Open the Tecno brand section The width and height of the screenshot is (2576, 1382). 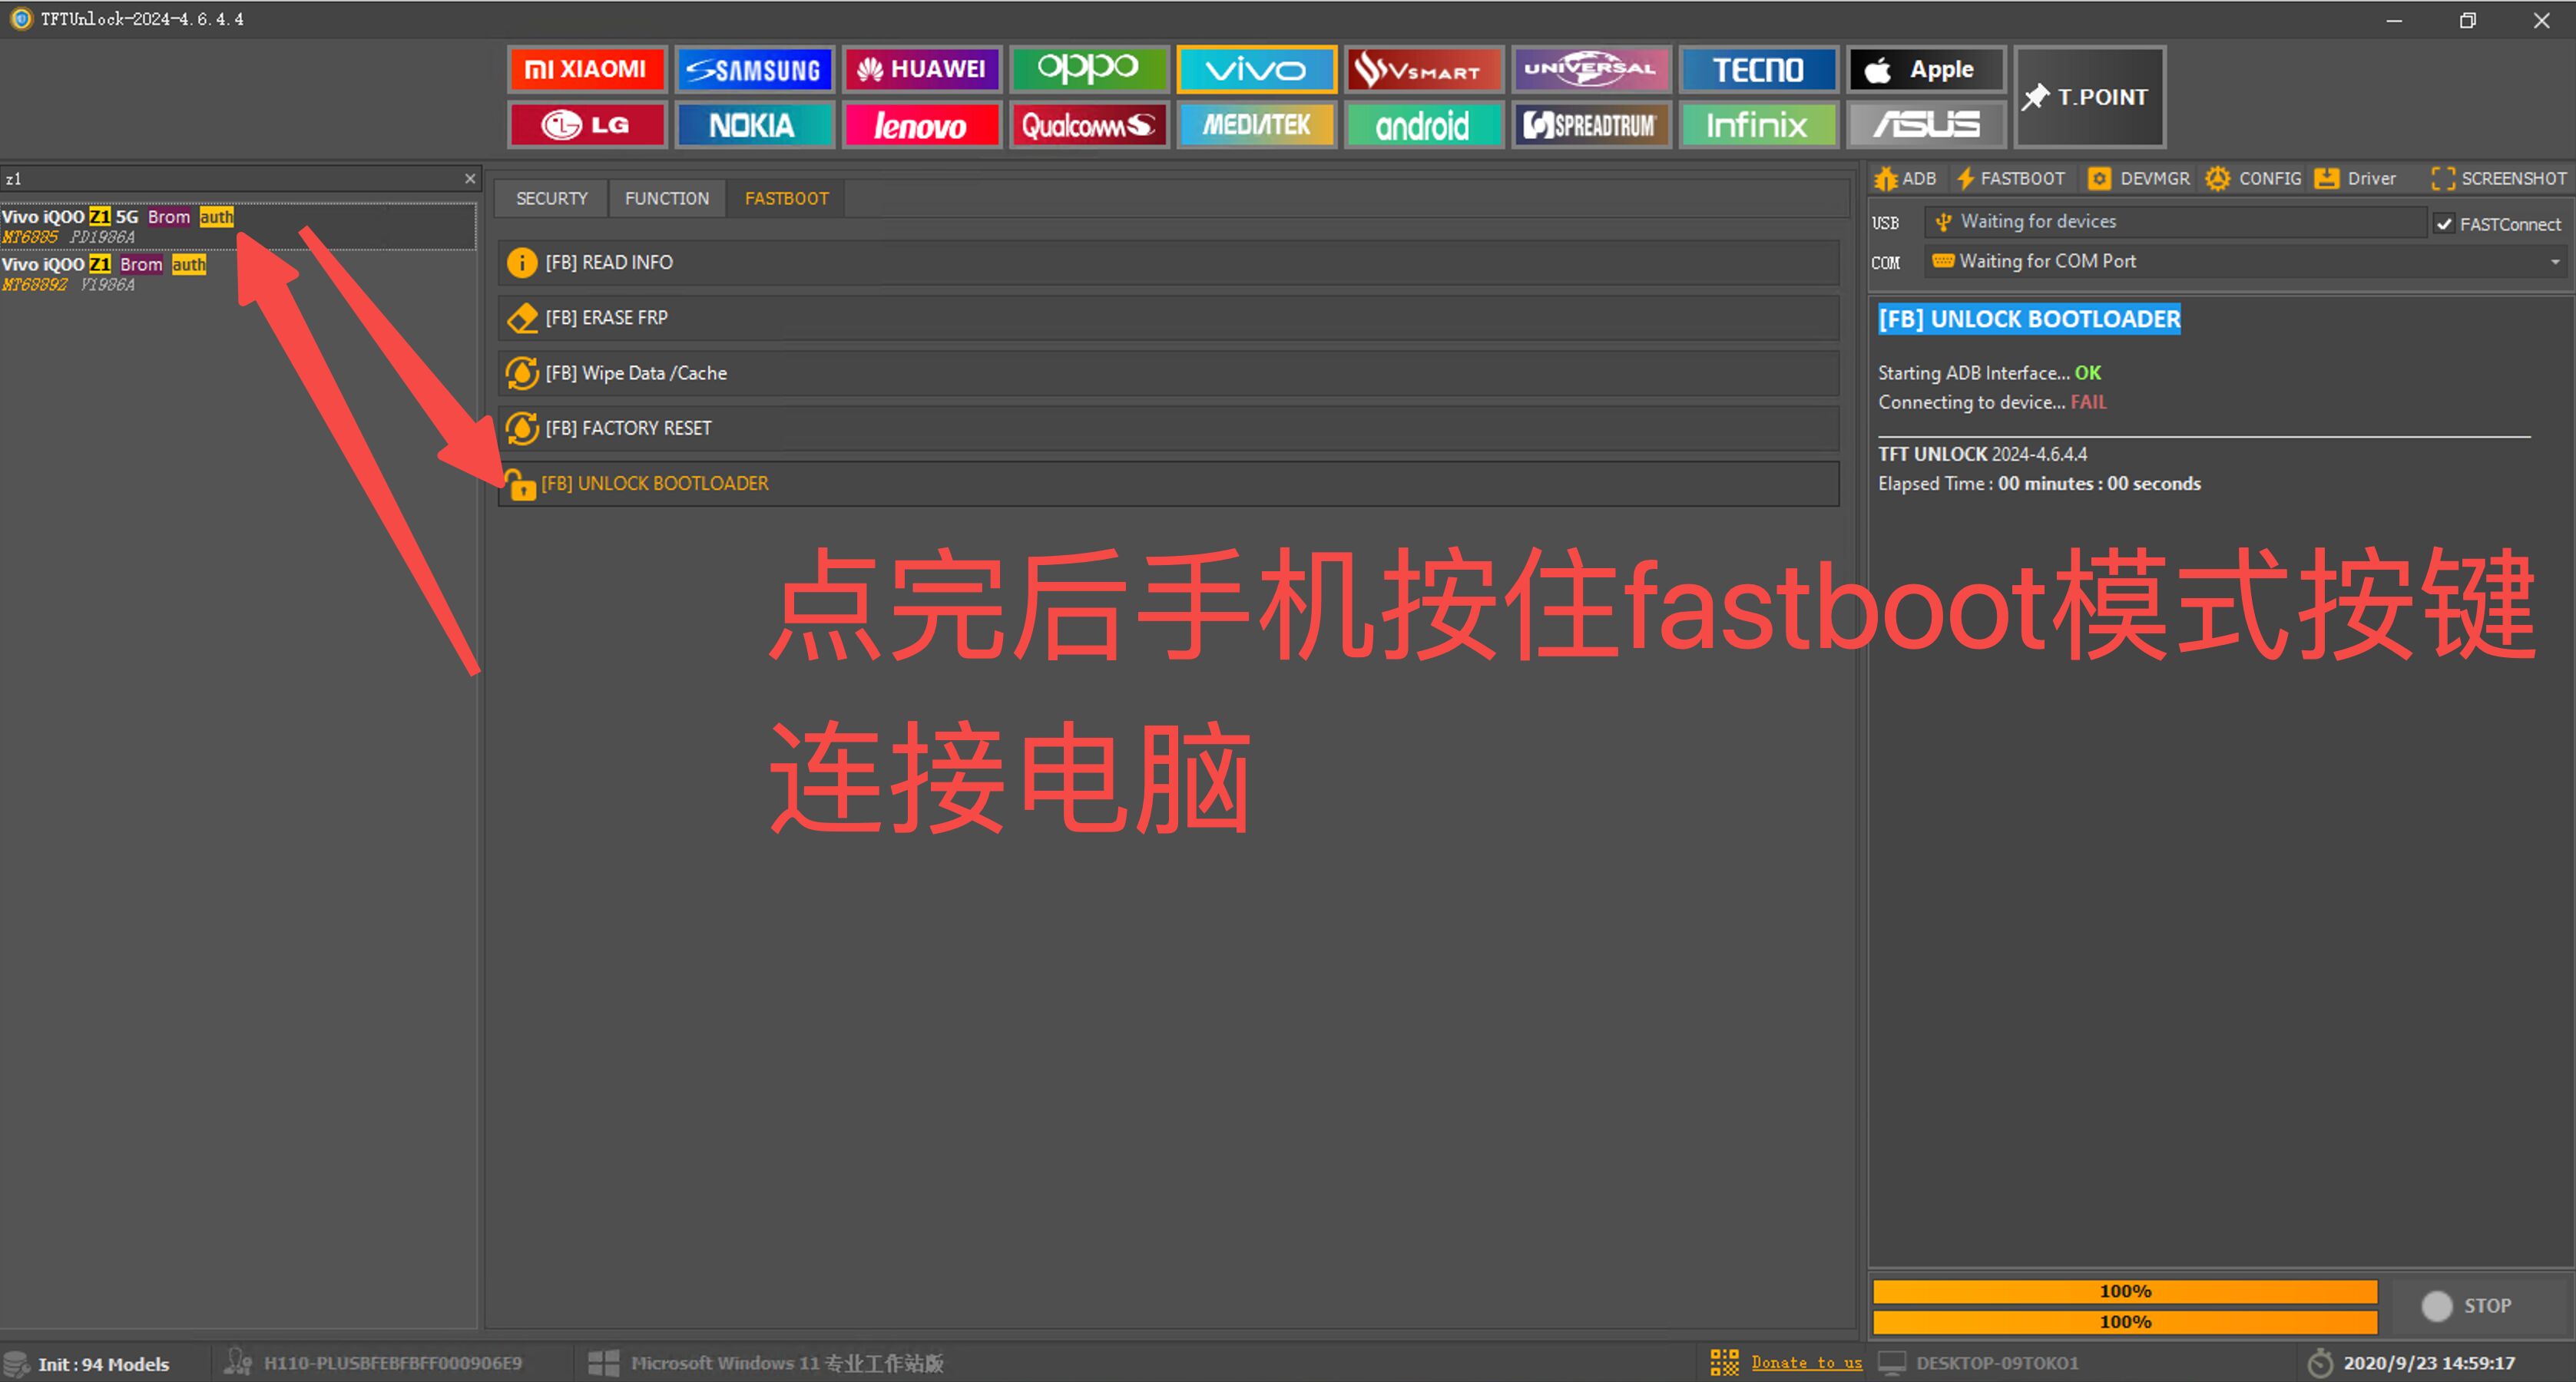coord(1757,69)
